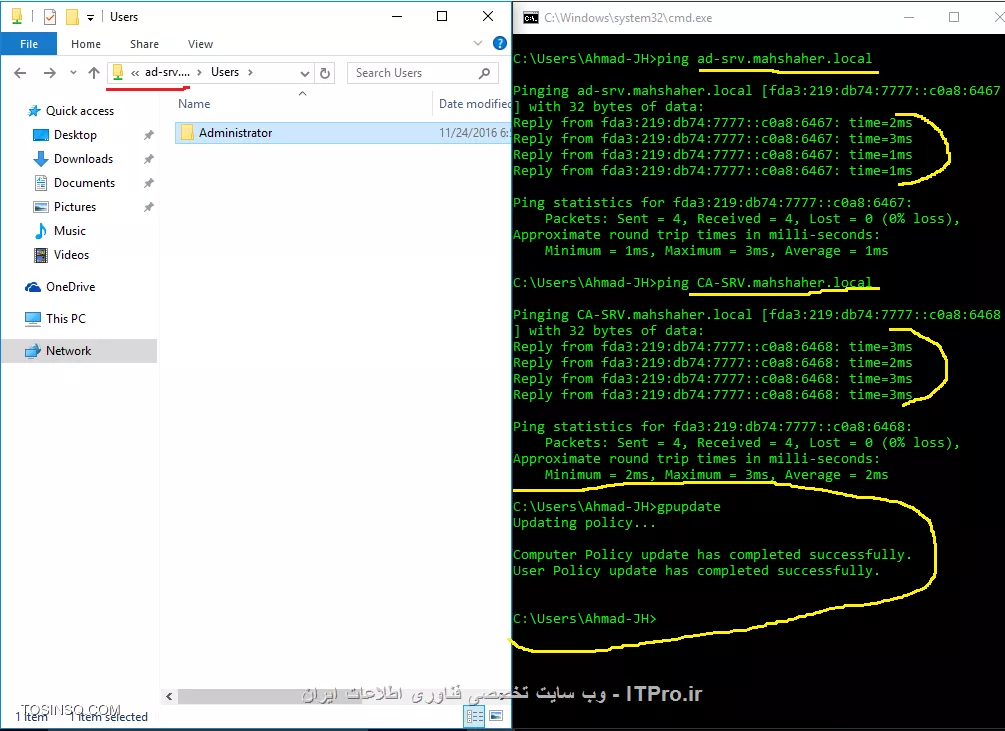Select the ad-srv segment in the address bar

pos(167,72)
